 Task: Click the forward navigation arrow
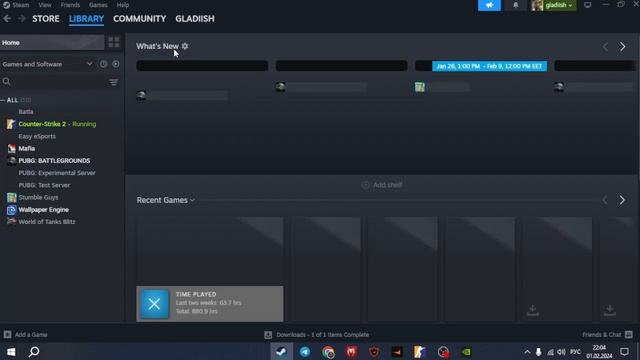tap(22, 19)
